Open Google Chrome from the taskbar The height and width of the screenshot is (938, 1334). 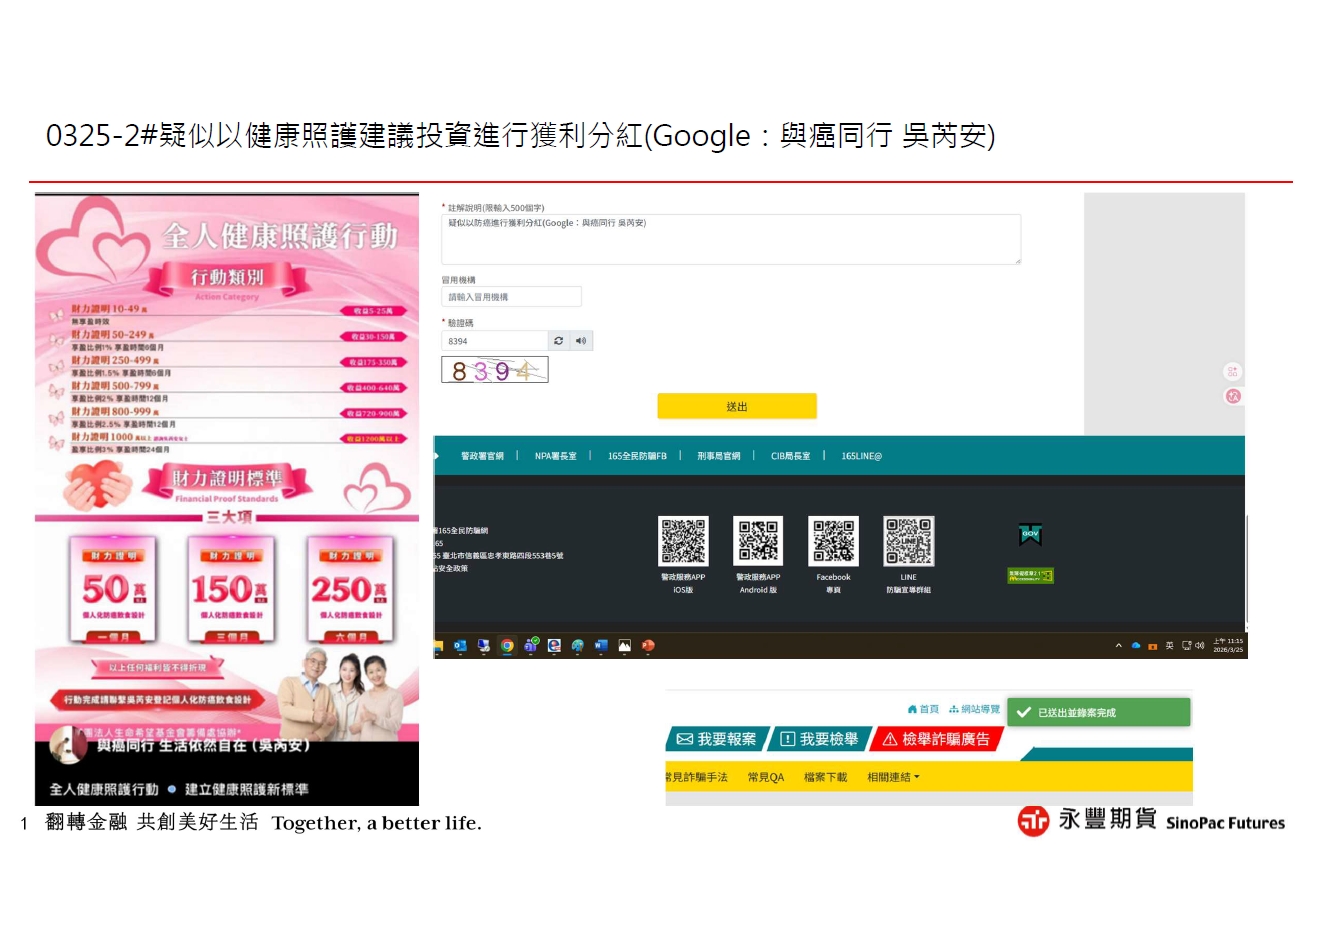click(507, 646)
